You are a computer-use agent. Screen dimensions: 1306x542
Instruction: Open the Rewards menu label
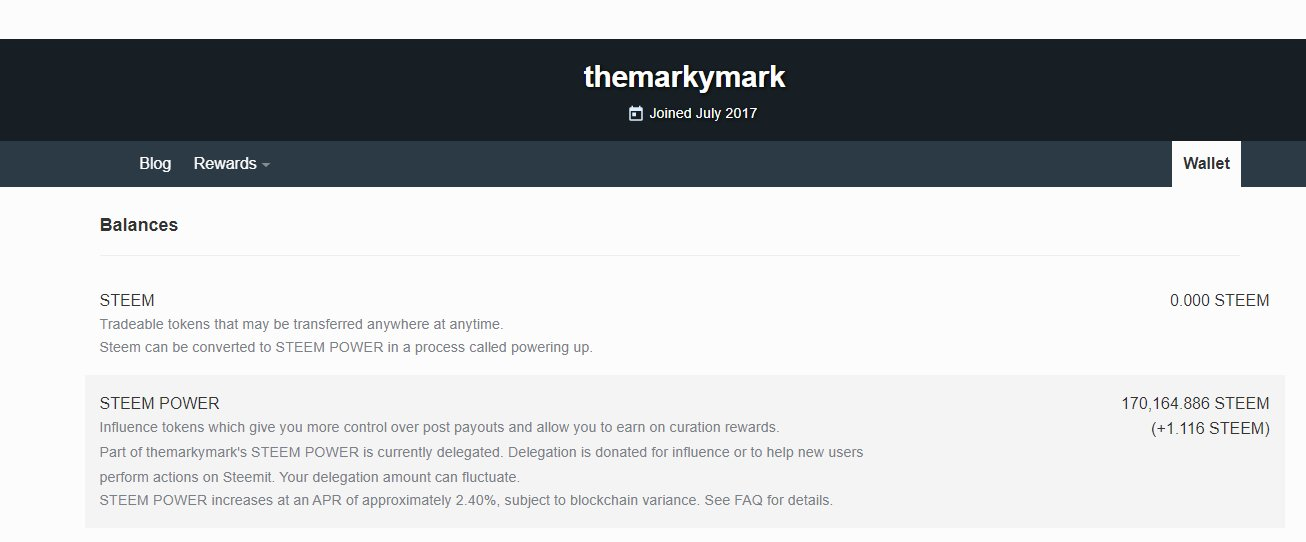pos(225,164)
